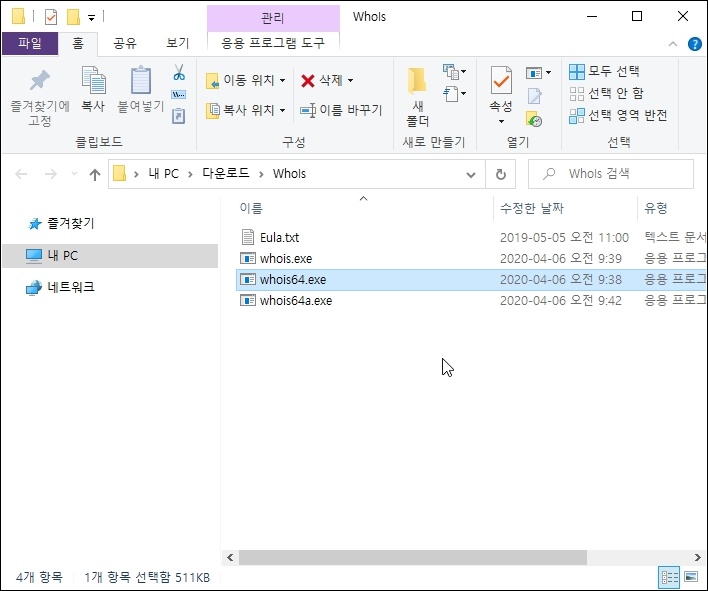Click the Refresh icon next to address bar
Viewport: 708px width, 591px height.
(500, 174)
